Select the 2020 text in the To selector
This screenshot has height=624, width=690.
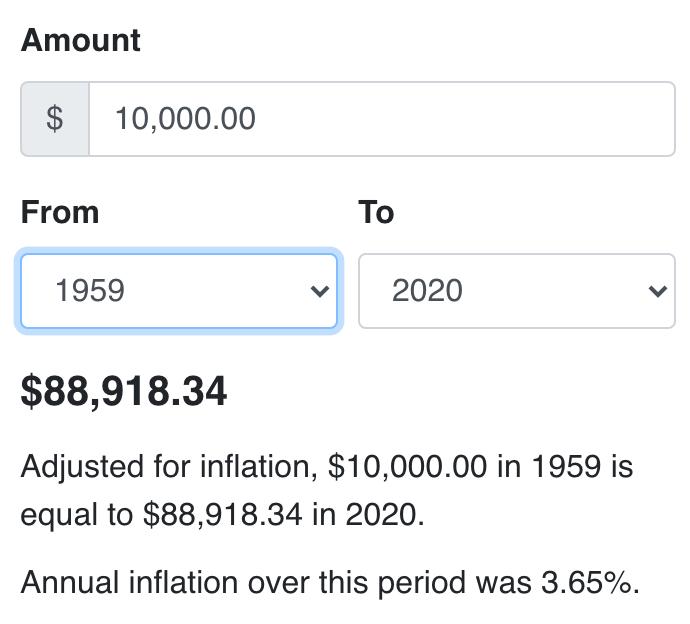click(x=427, y=291)
